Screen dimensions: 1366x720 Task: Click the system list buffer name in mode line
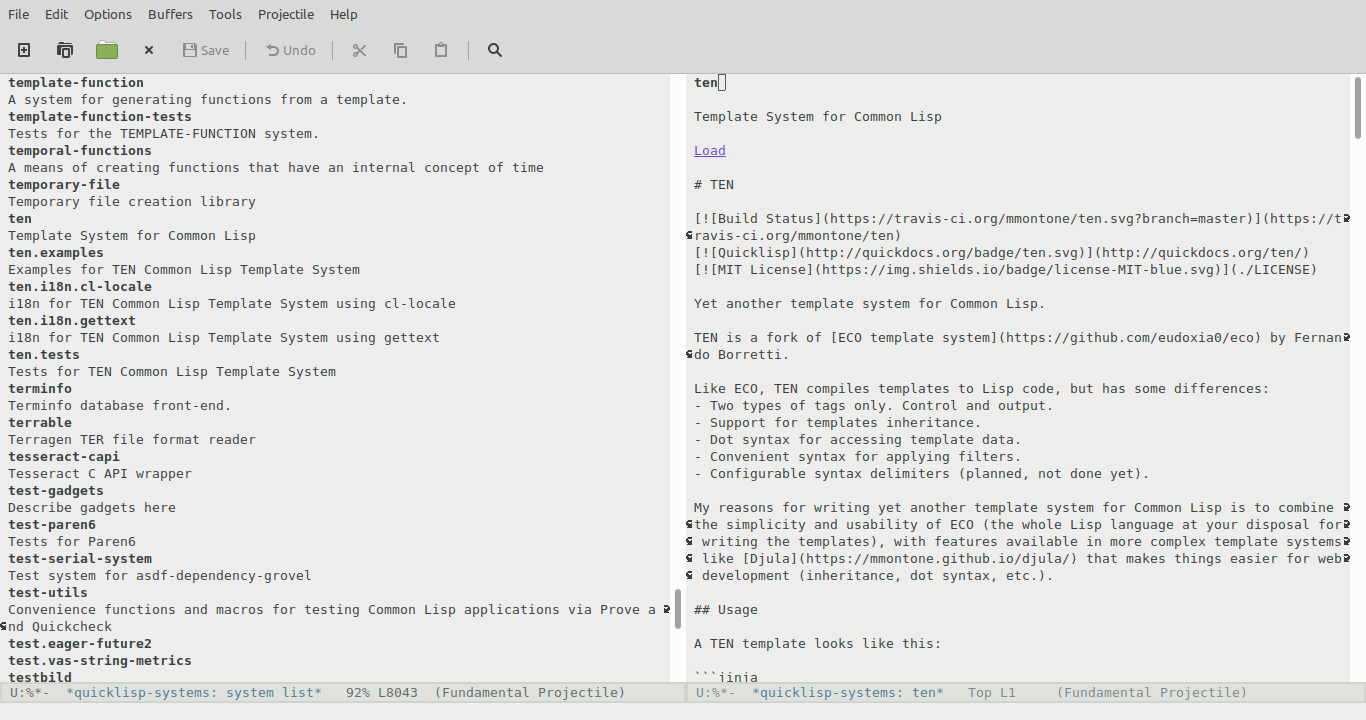click(194, 693)
